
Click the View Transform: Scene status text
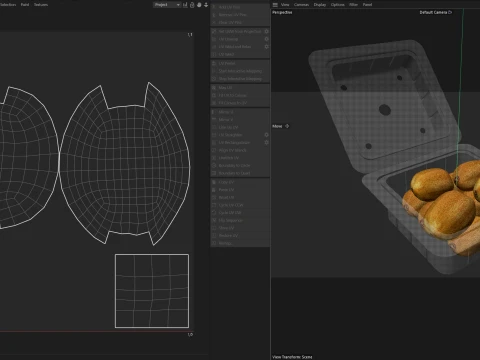click(292, 357)
